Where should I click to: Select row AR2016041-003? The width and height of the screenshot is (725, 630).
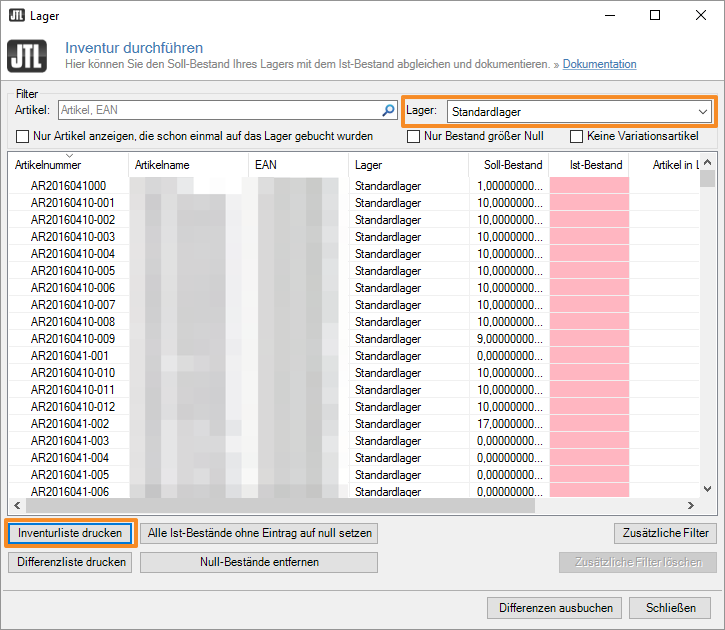[354, 441]
